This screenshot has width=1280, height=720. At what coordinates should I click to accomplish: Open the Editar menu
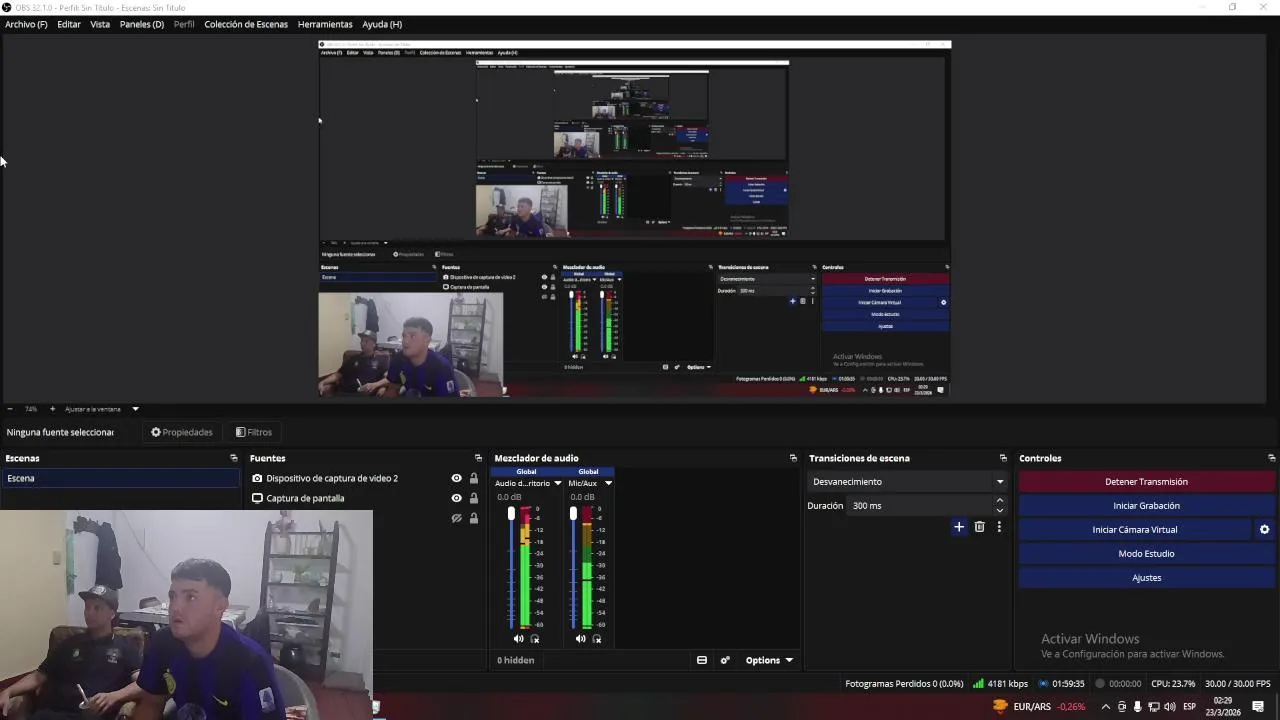69,24
